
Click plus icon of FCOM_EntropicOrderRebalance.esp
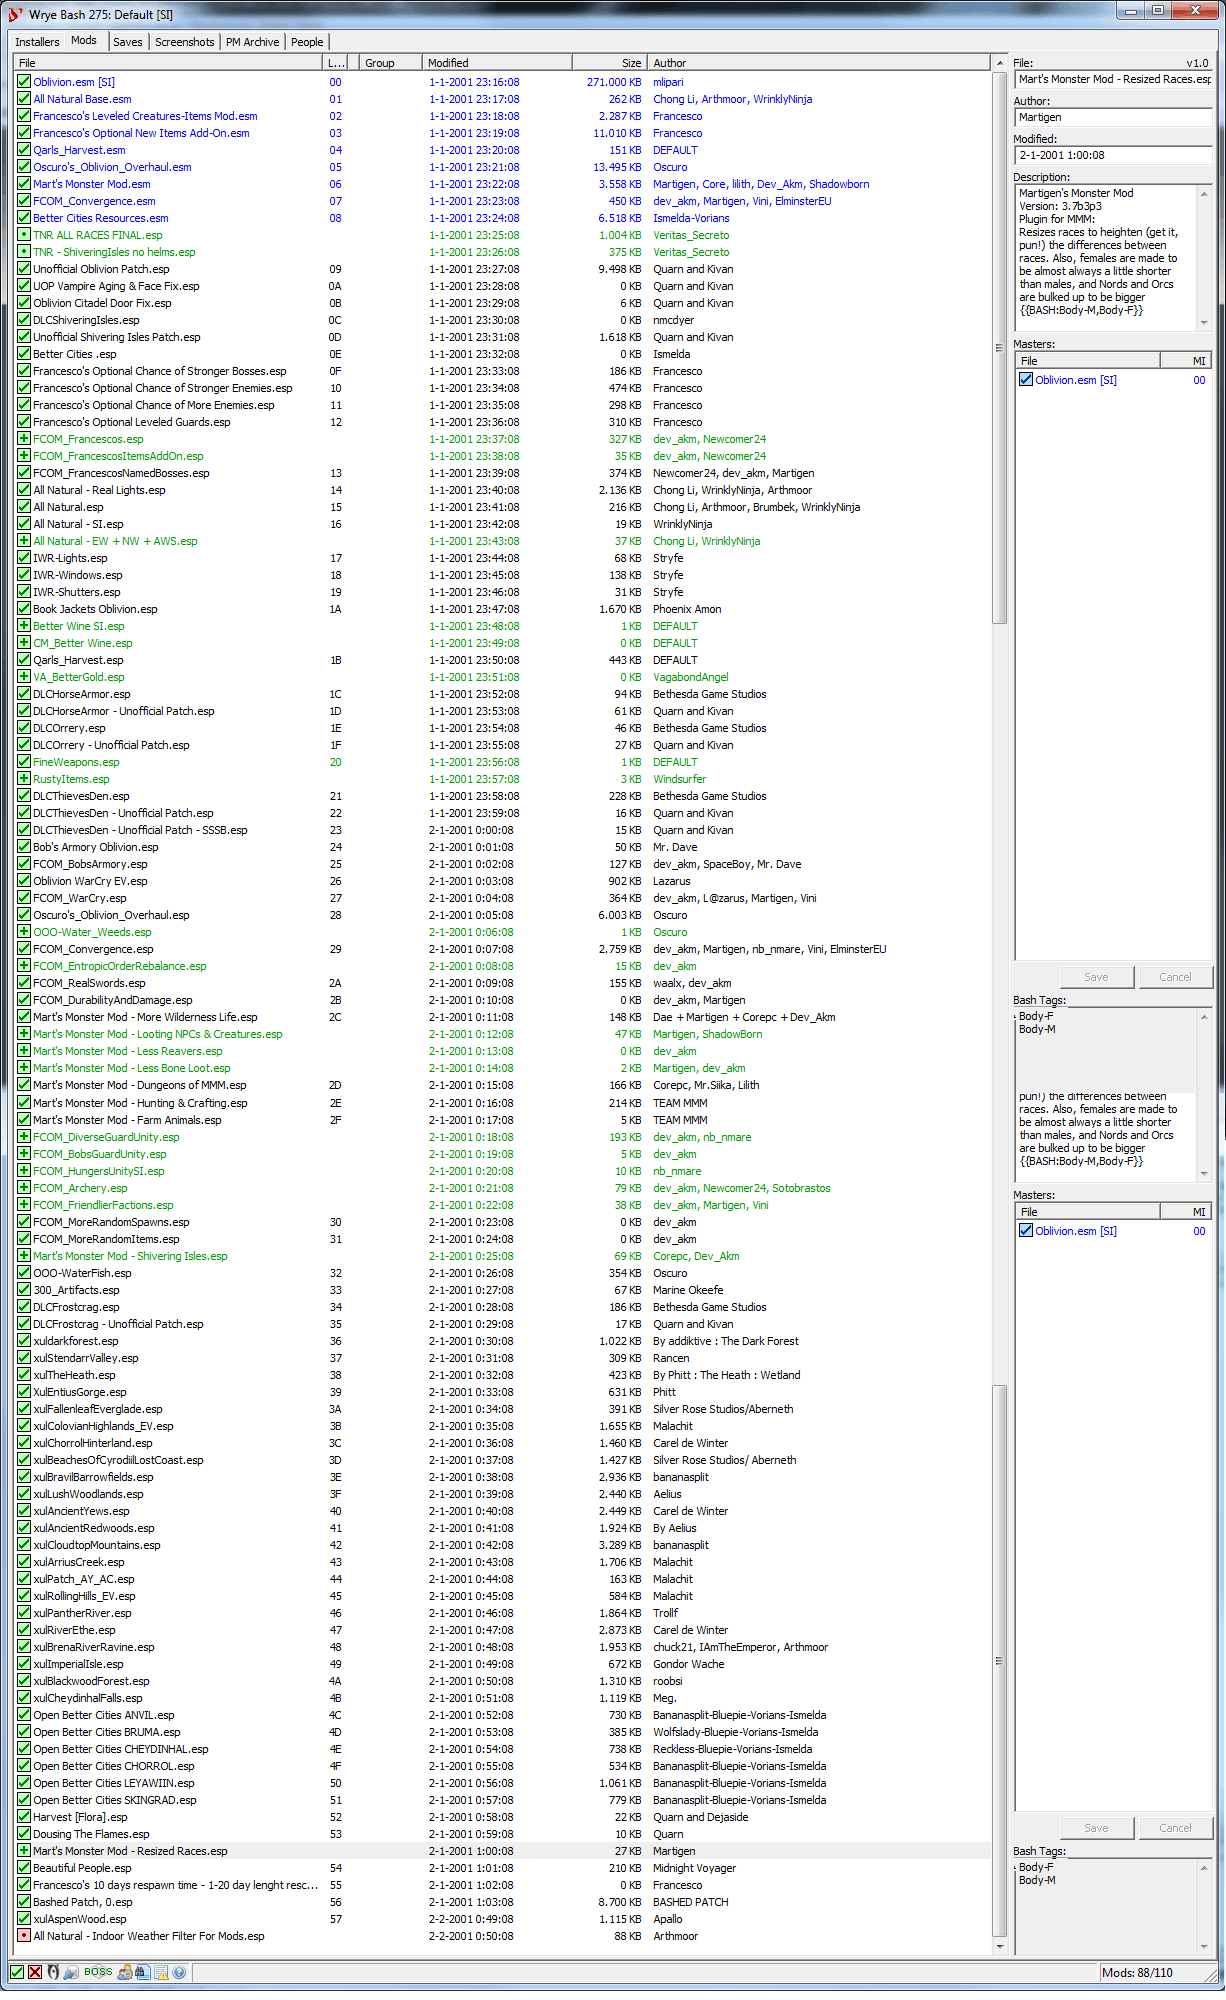click(24, 966)
